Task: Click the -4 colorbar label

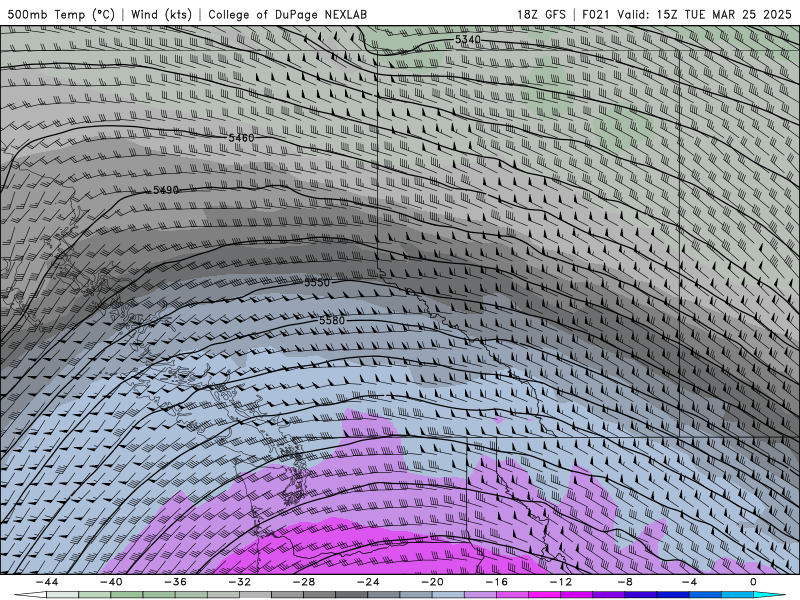Action: [x=689, y=582]
